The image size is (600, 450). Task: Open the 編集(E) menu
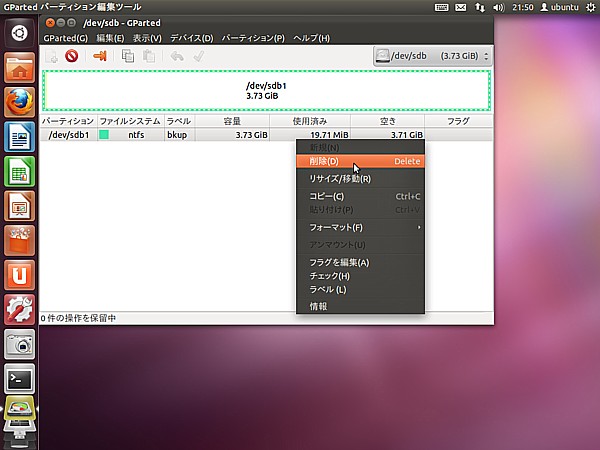(110, 38)
